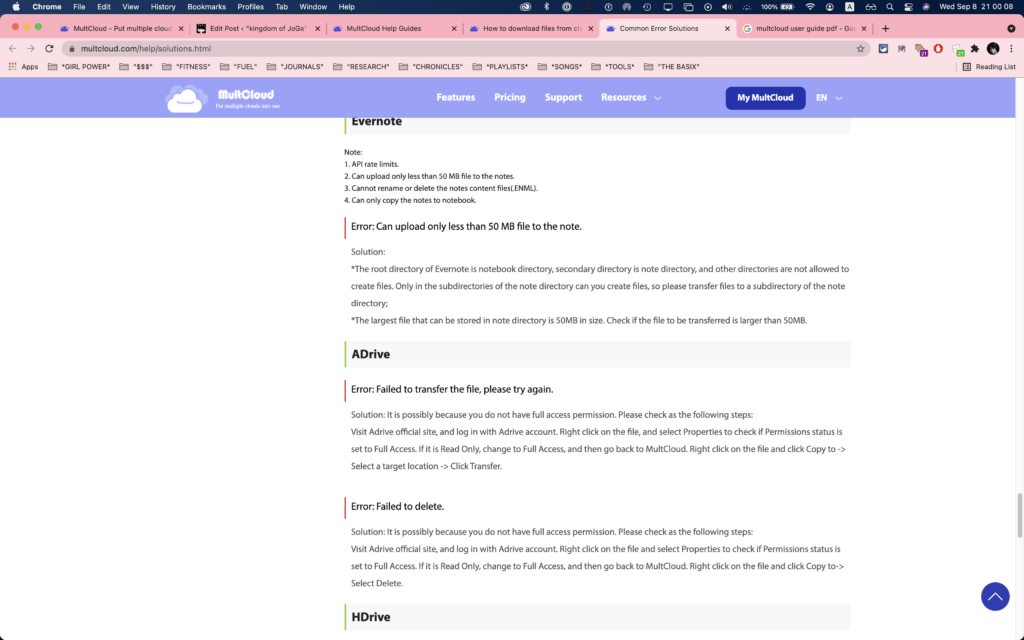
Task: Open the Reading List
Action: (989, 67)
